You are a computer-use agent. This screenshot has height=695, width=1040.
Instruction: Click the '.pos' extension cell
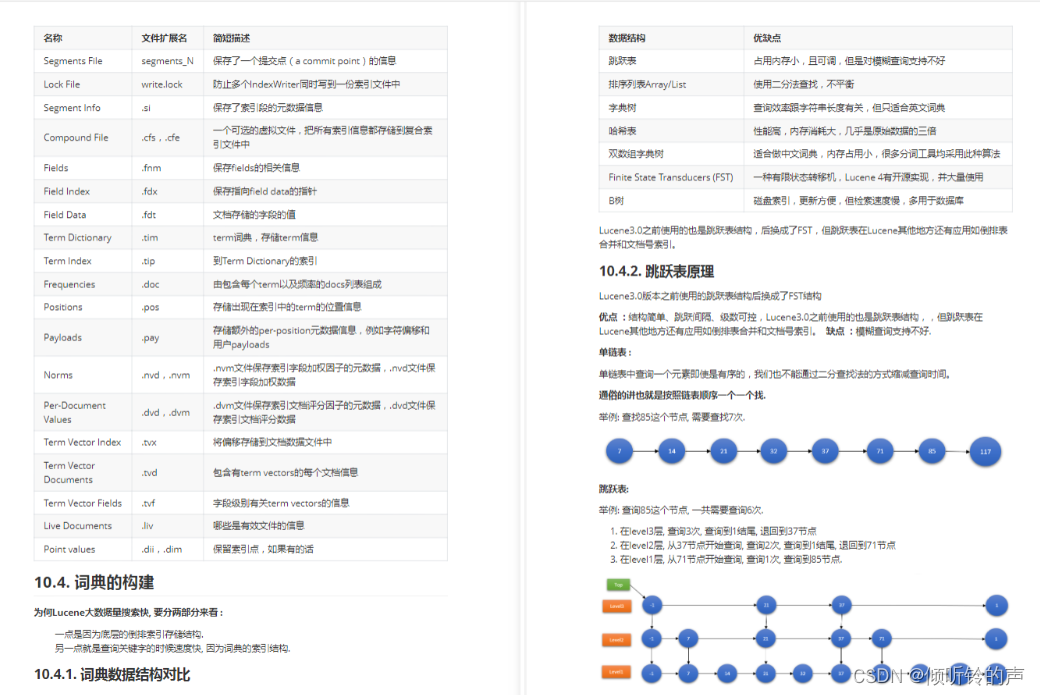tap(167, 307)
